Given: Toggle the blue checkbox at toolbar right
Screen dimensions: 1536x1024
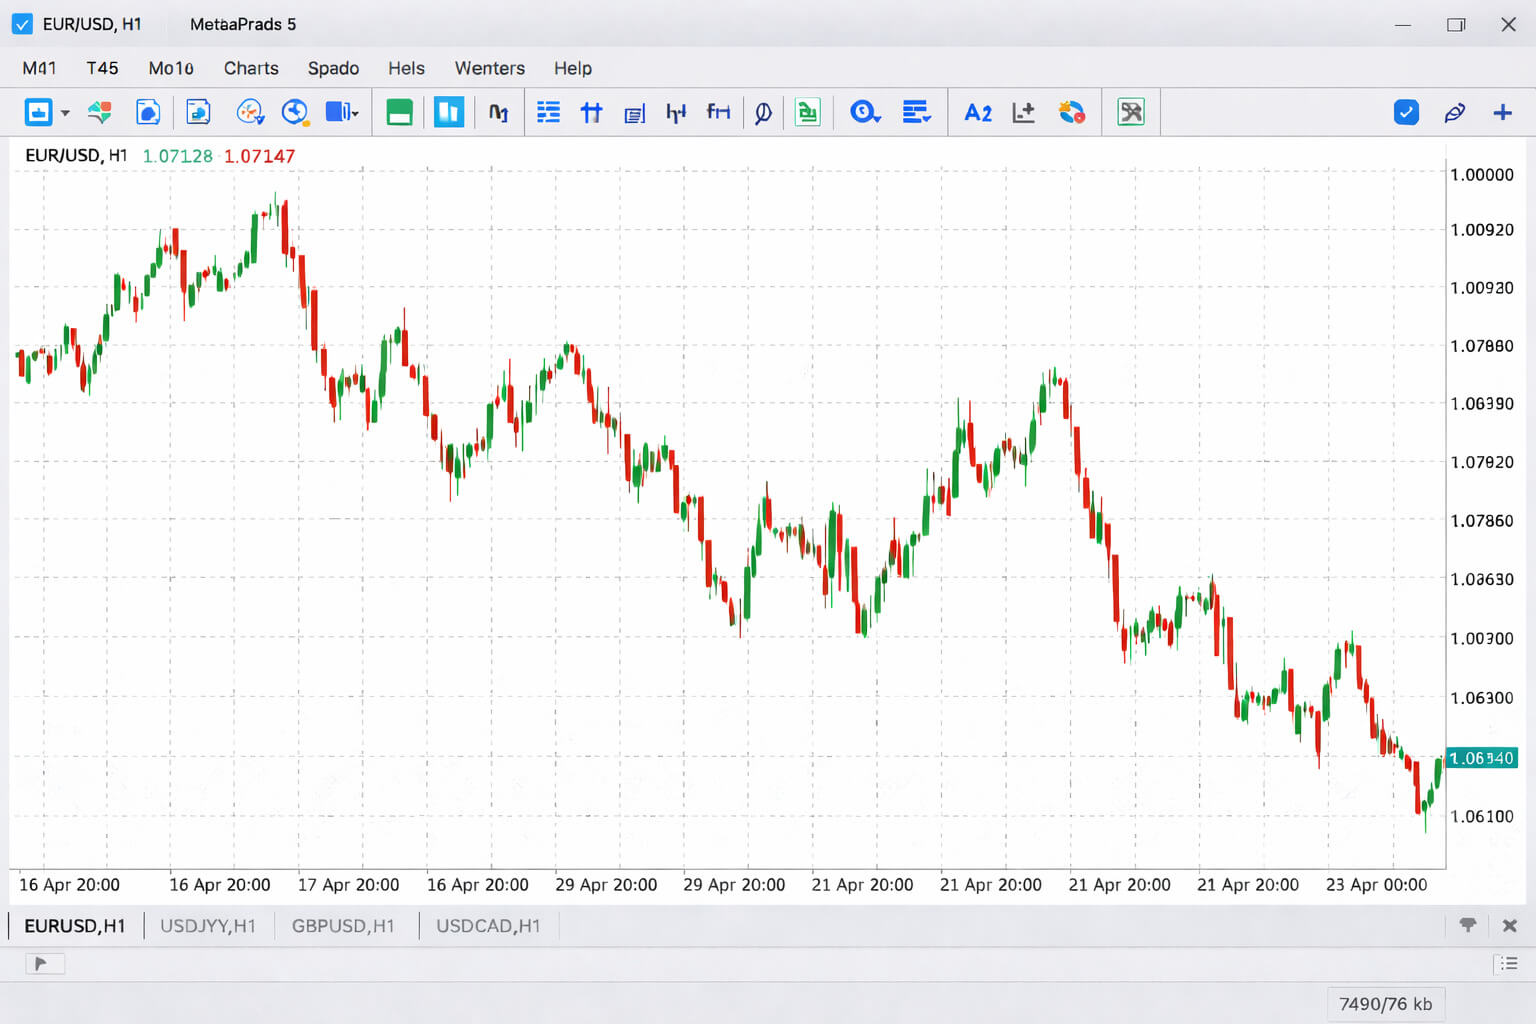Looking at the screenshot, I should [x=1406, y=112].
